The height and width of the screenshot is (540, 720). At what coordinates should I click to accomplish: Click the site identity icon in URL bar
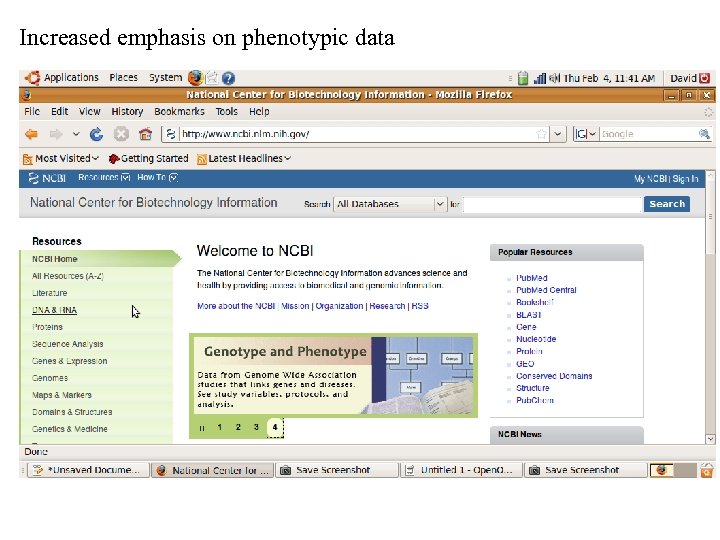170,134
